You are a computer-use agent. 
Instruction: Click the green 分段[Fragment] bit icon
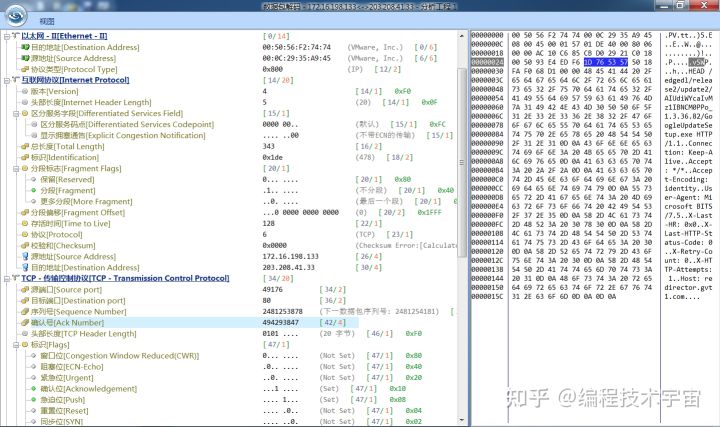pos(34,191)
